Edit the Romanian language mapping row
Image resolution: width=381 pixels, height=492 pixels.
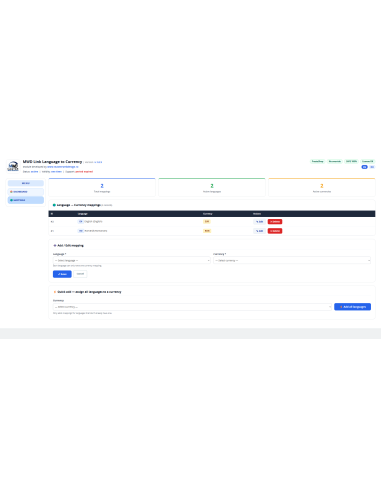point(259,231)
